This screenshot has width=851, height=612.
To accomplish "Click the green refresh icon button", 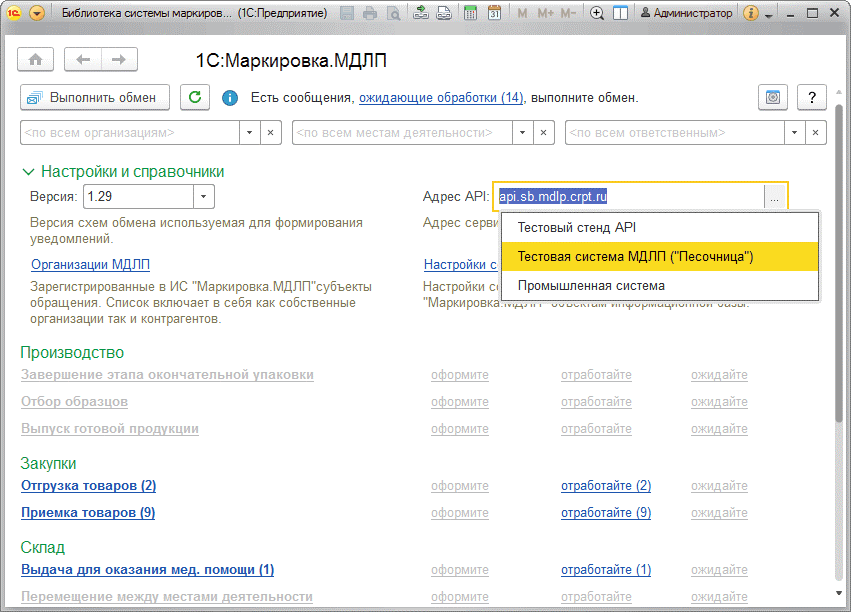I will tap(195, 97).
